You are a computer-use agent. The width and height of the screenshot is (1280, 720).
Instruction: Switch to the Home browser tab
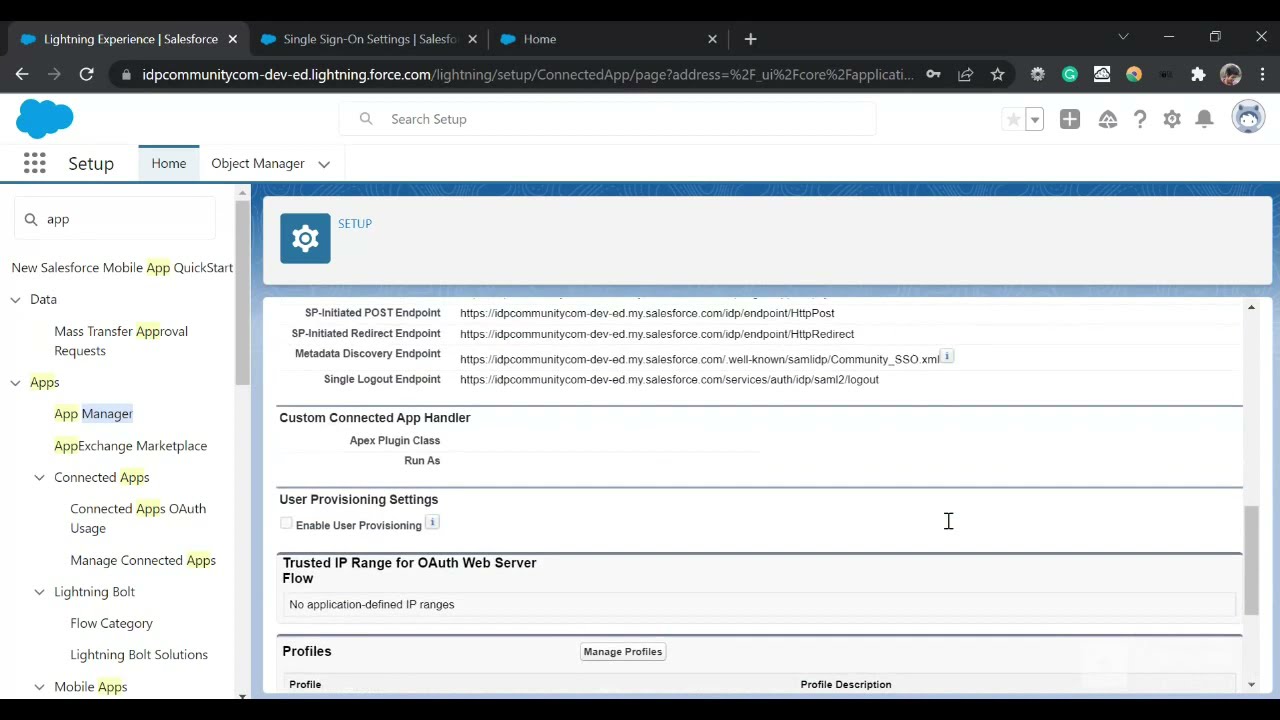608,39
